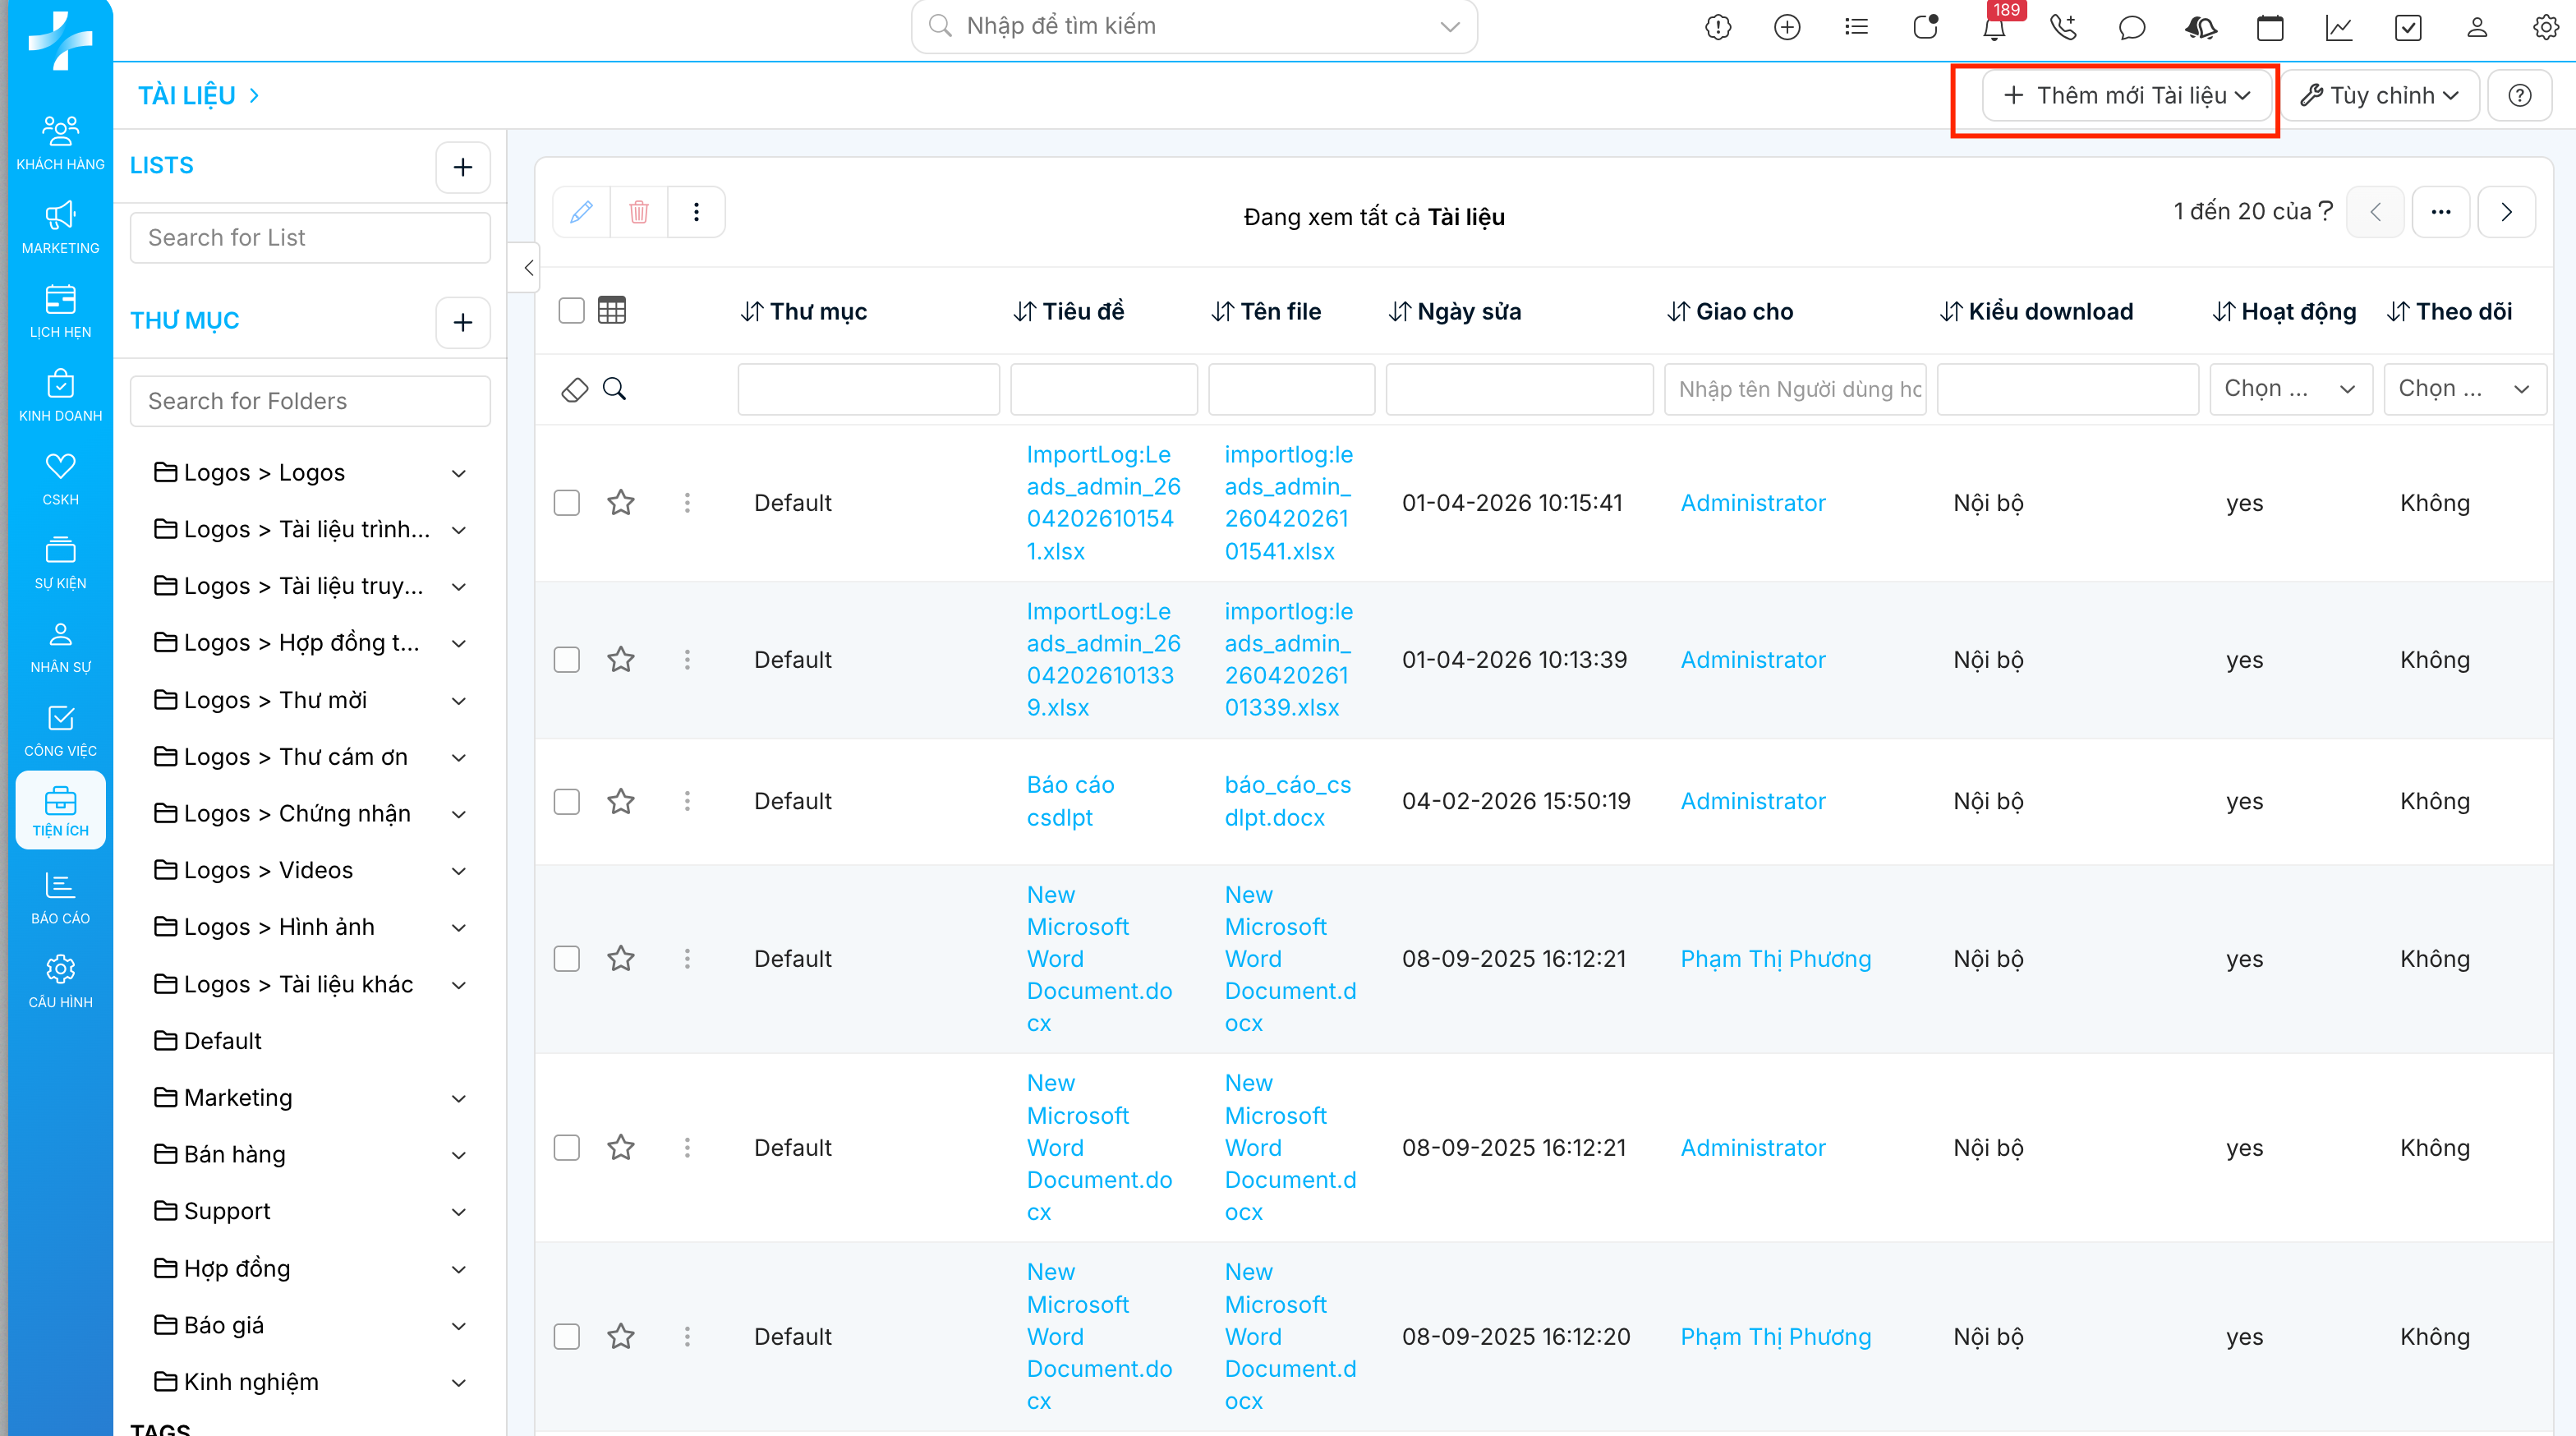2576x1436 pixels.
Task: Open the Khách hàng sidebar menu
Action: coord(60,143)
